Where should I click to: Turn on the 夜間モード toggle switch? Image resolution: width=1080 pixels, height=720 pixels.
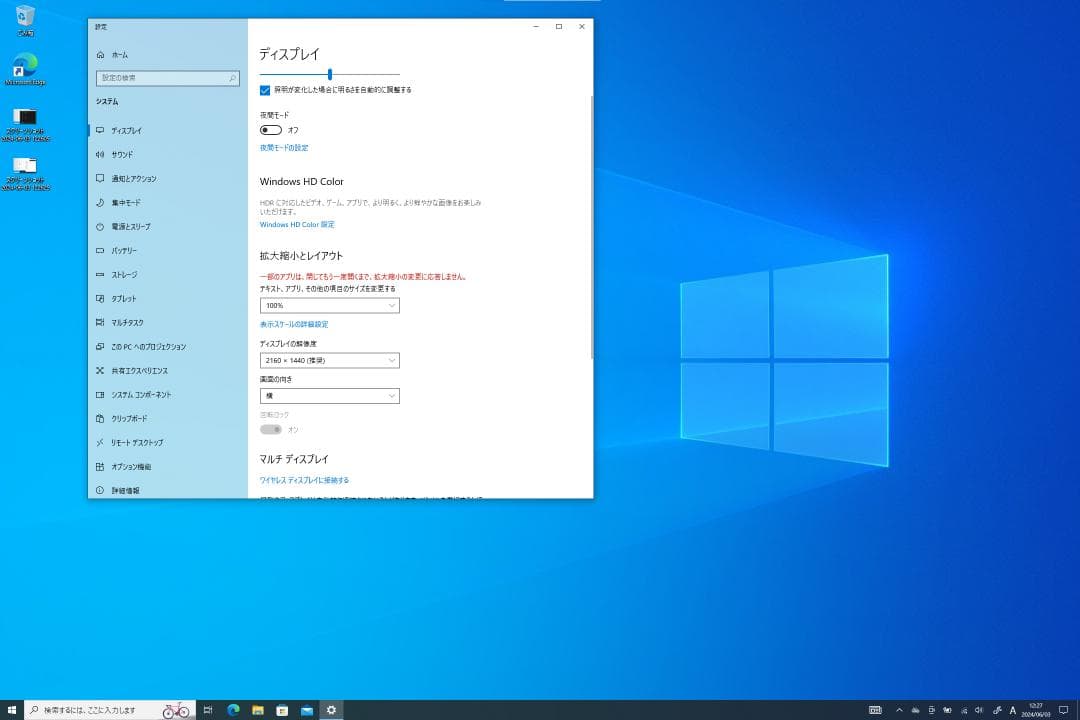pyautogui.click(x=271, y=130)
